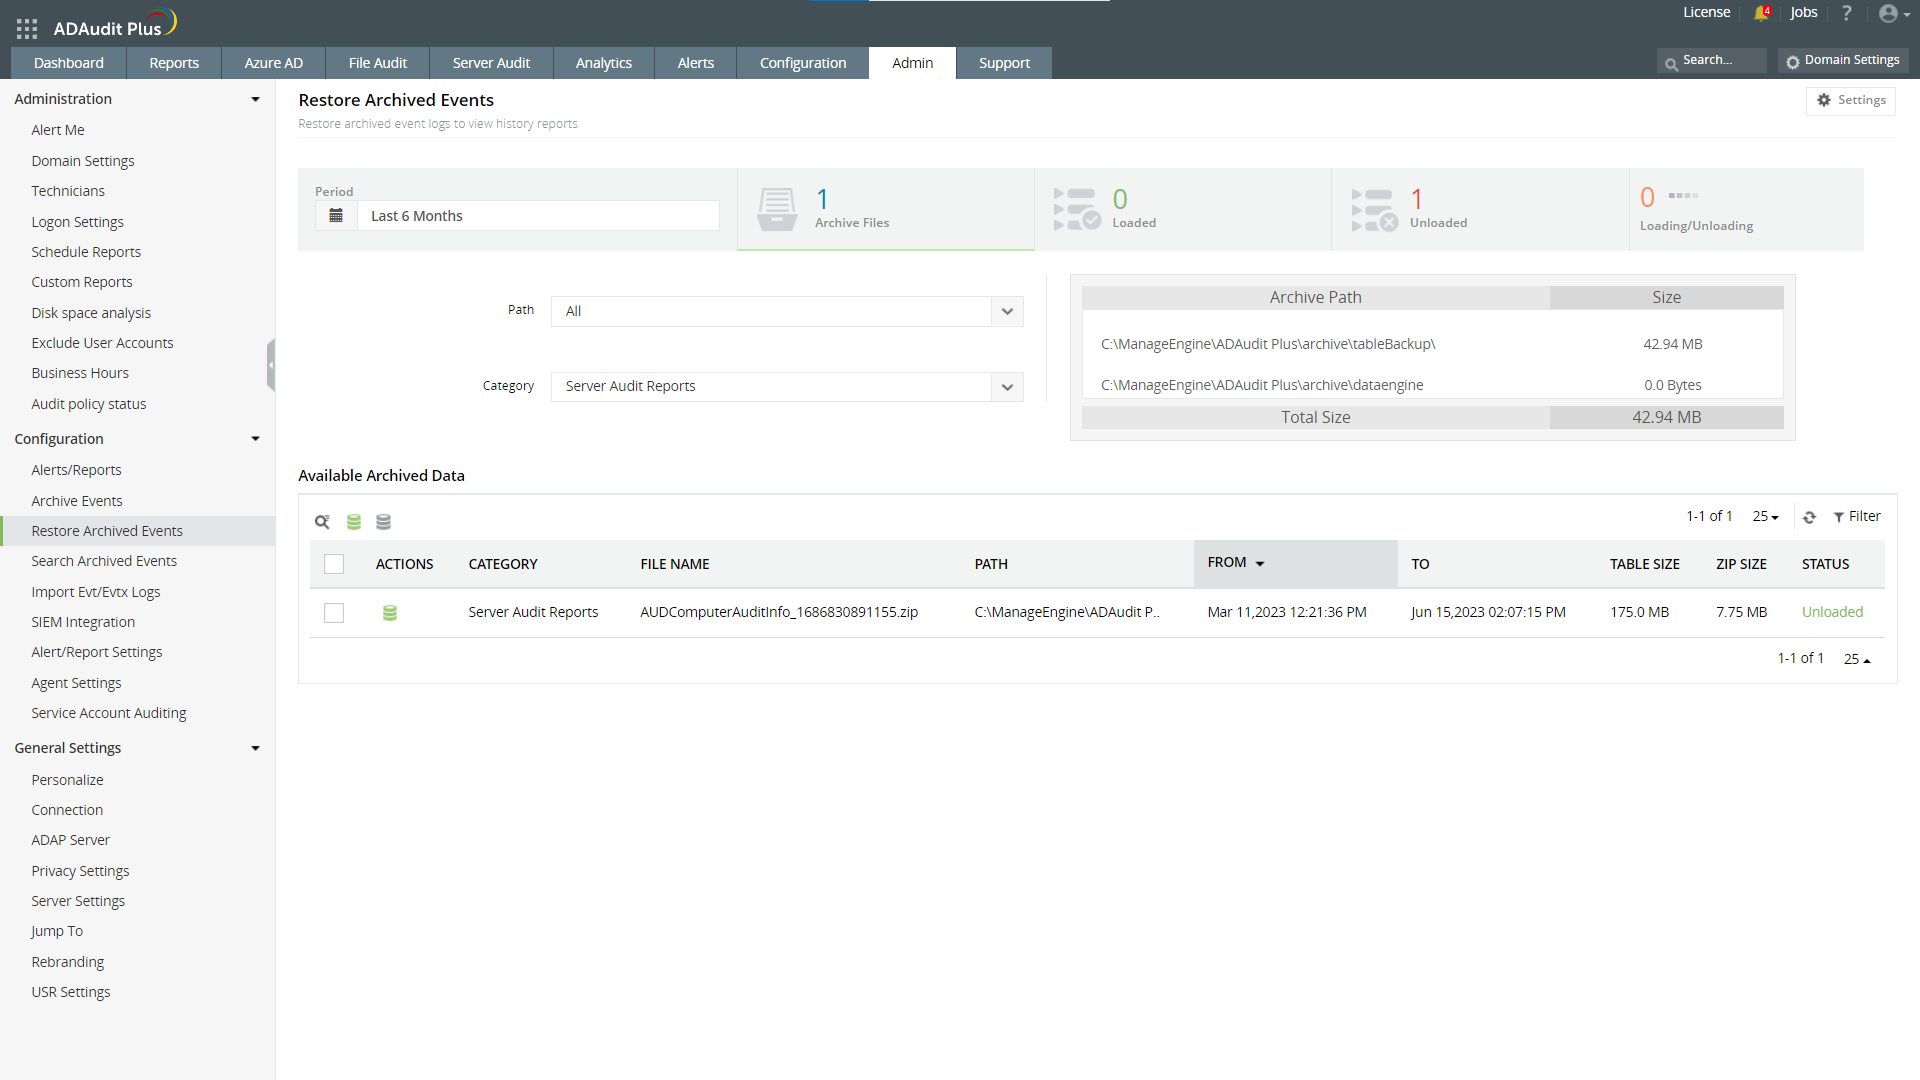This screenshot has height=1080, width=1920.
Task: Expand the Category dropdown
Action: coord(1007,387)
